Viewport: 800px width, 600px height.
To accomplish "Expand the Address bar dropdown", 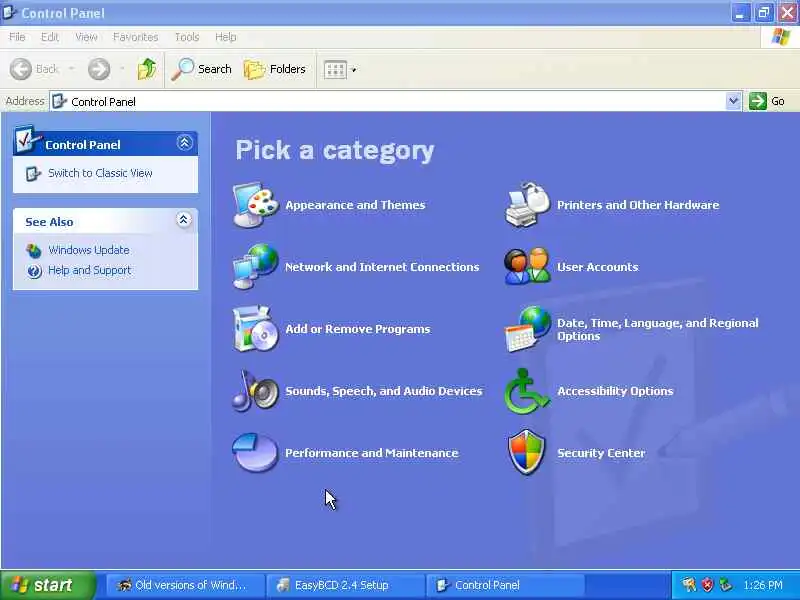I will point(733,101).
